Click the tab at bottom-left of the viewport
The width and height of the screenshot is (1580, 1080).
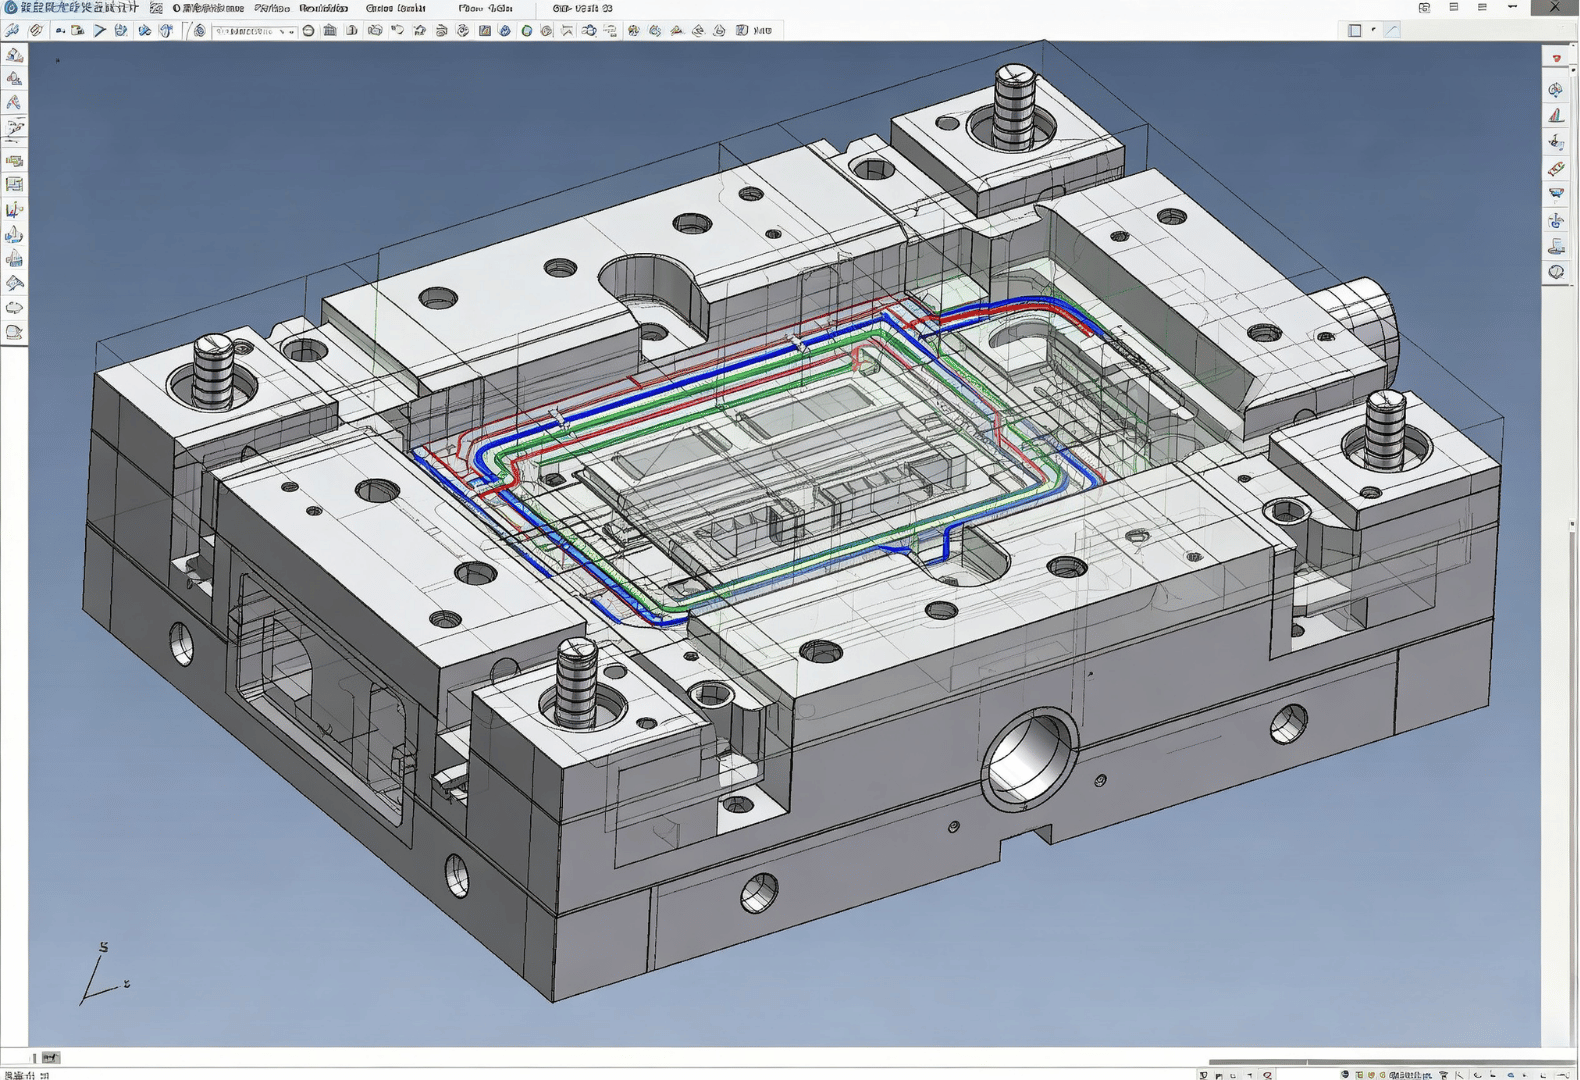50,1057
